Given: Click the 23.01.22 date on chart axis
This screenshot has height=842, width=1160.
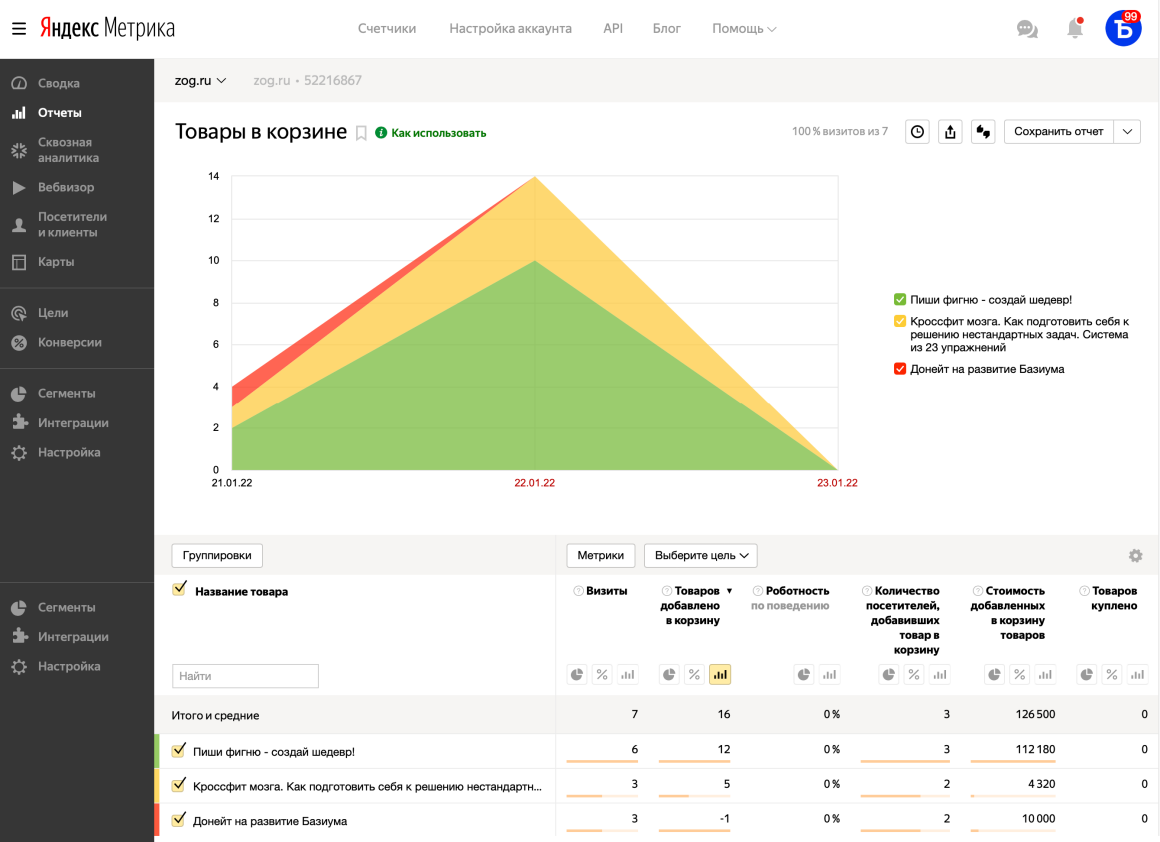Looking at the screenshot, I should click(837, 482).
